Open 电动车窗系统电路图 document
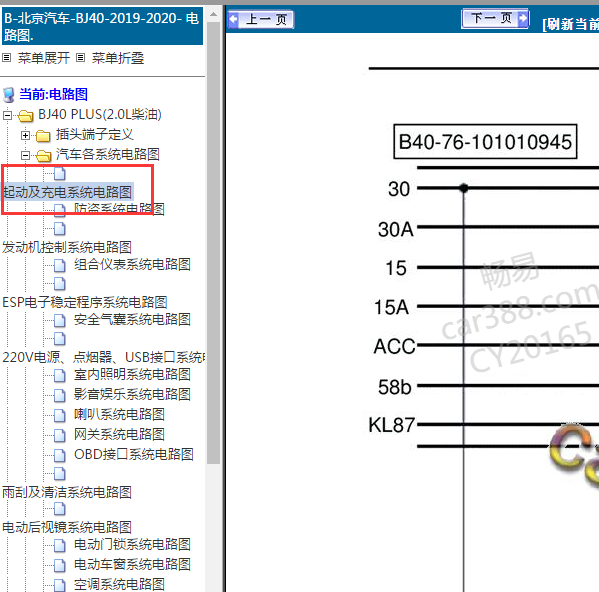Viewport: 599px width, 592px height. 132,565
